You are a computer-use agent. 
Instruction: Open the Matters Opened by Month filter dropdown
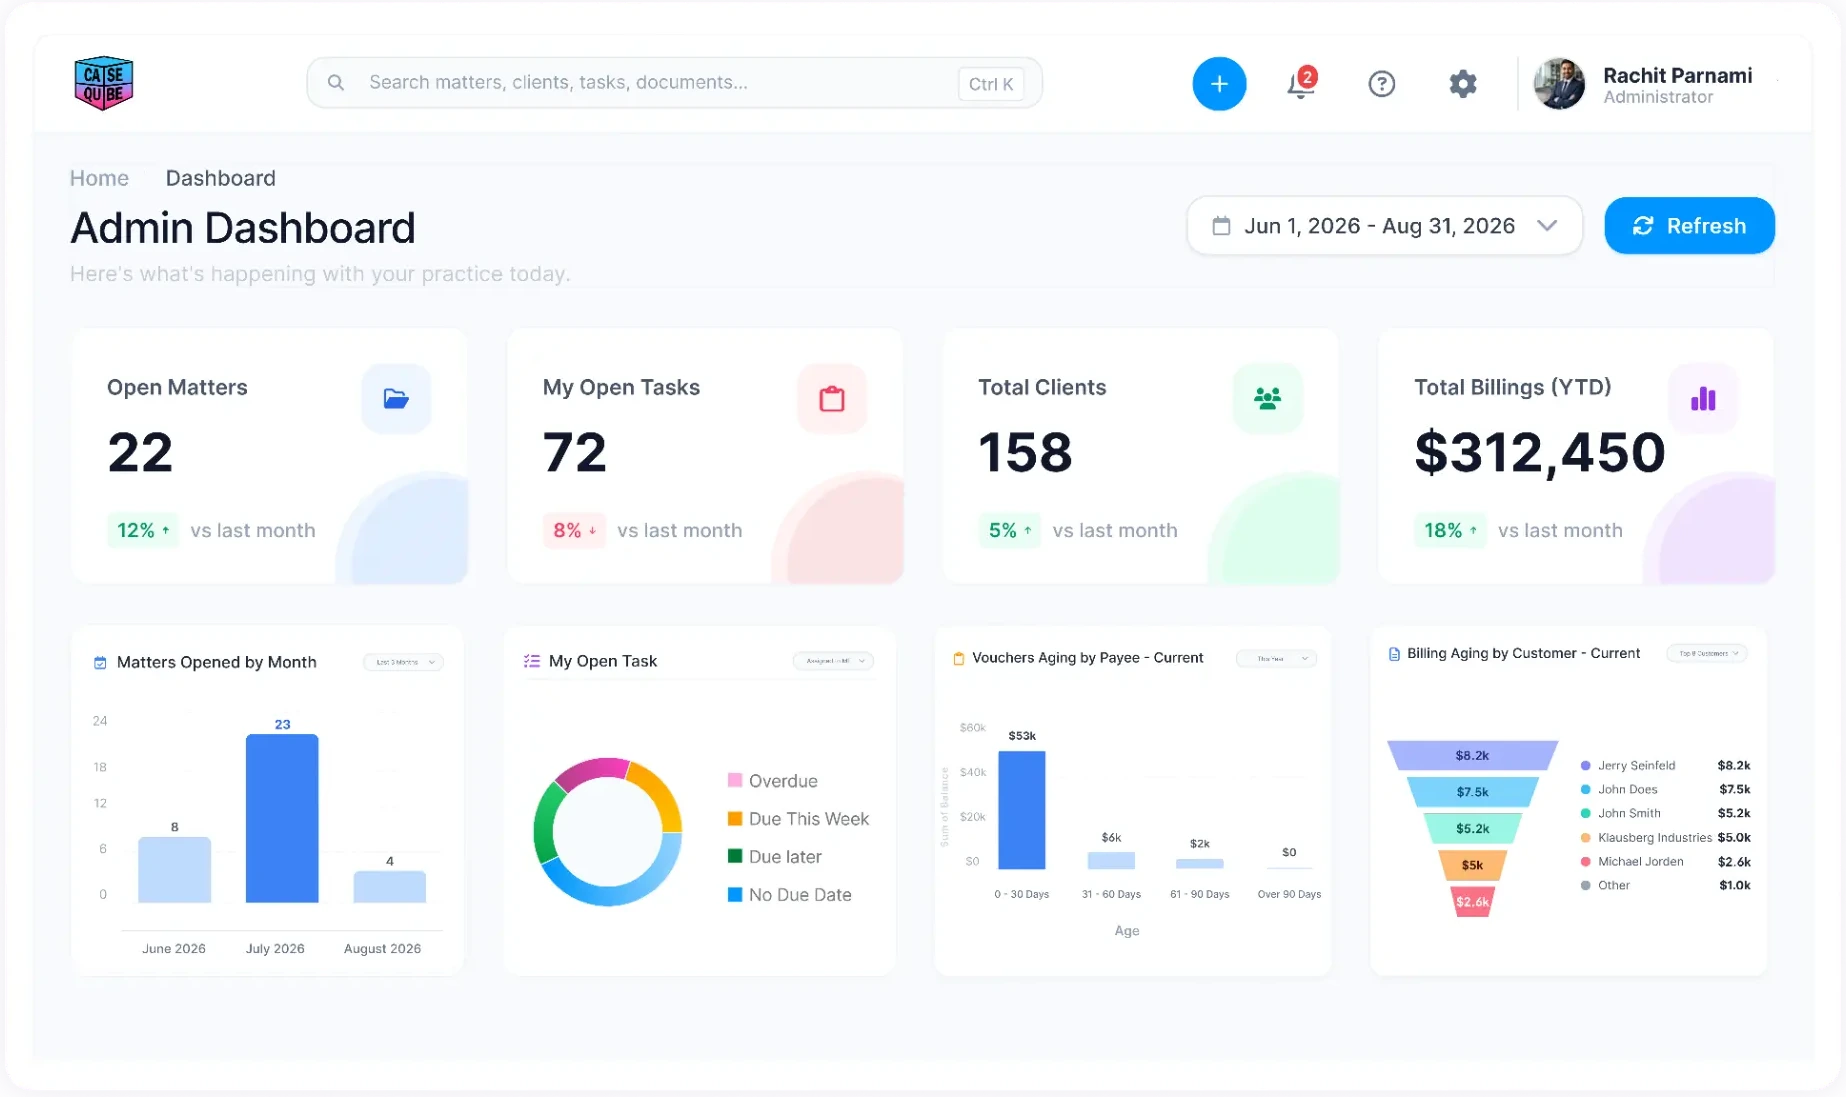[x=404, y=662]
